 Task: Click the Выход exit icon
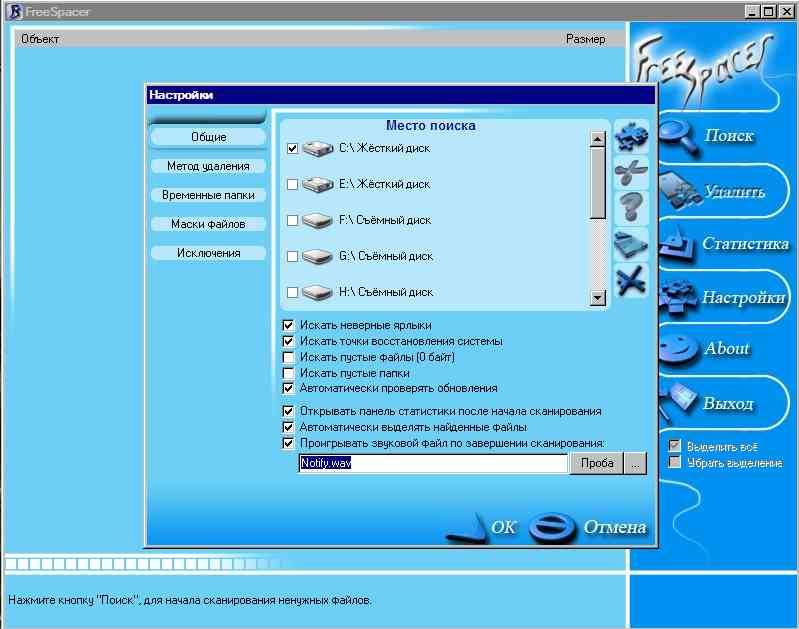coord(675,402)
